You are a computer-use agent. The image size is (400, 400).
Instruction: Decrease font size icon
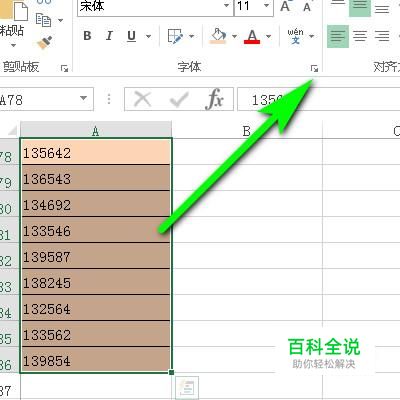point(307,6)
